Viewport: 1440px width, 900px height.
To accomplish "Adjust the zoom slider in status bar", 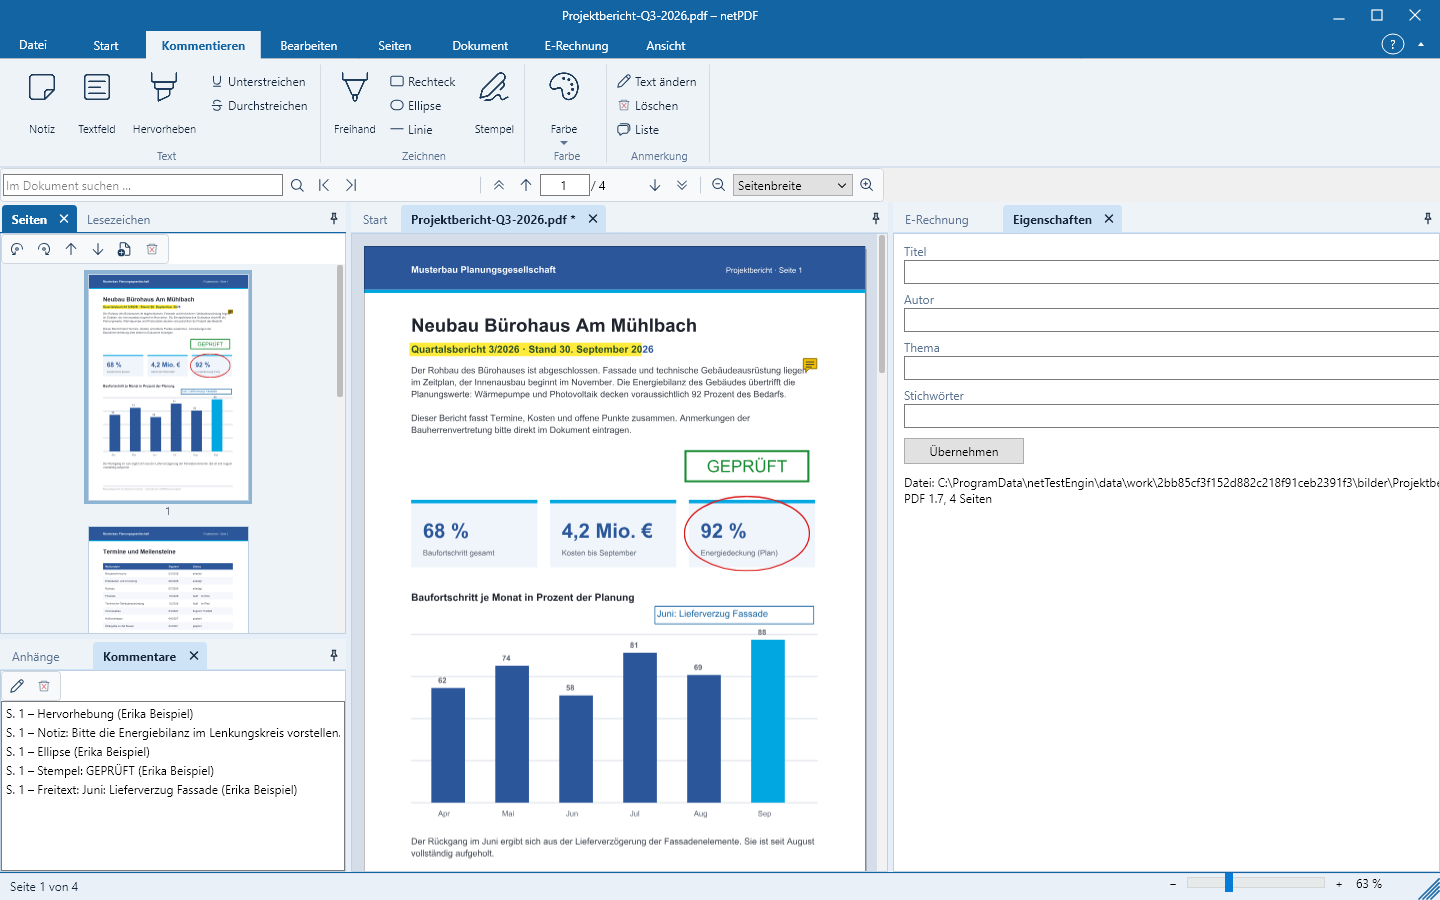I will click(x=1229, y=883).
